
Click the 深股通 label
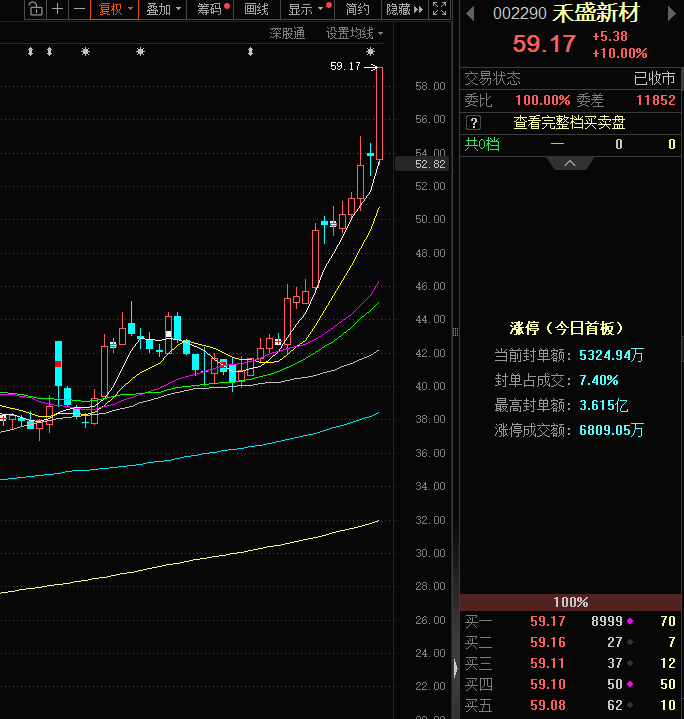[287, 33]
